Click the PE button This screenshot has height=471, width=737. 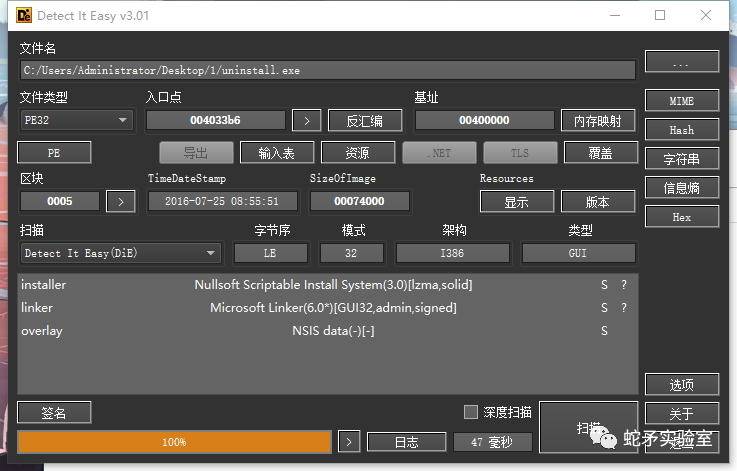tap(54, 153)
